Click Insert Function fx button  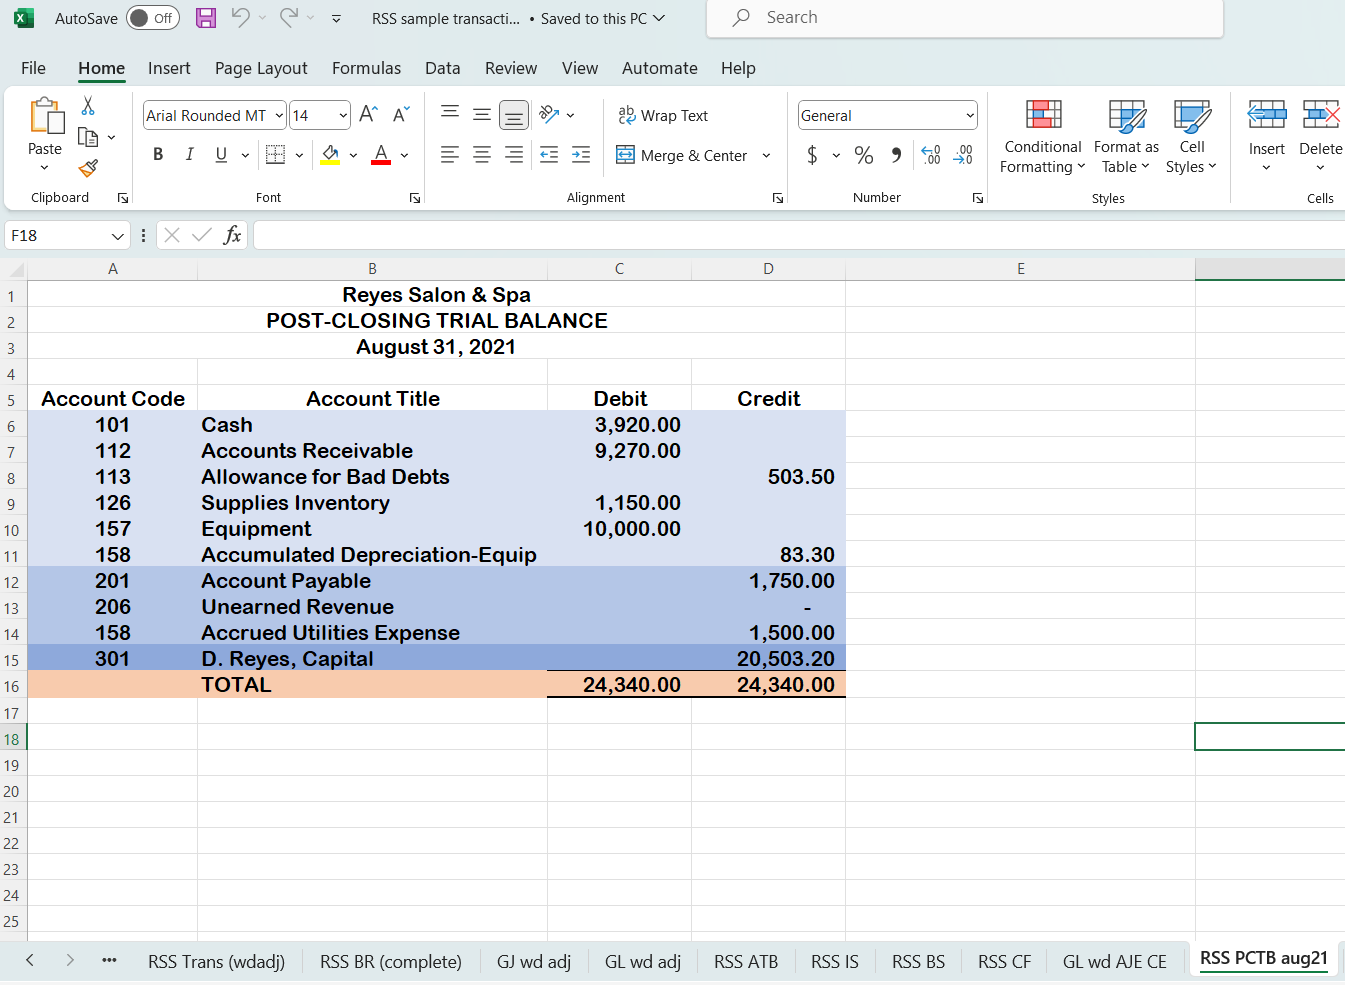(x=232, y=235)
